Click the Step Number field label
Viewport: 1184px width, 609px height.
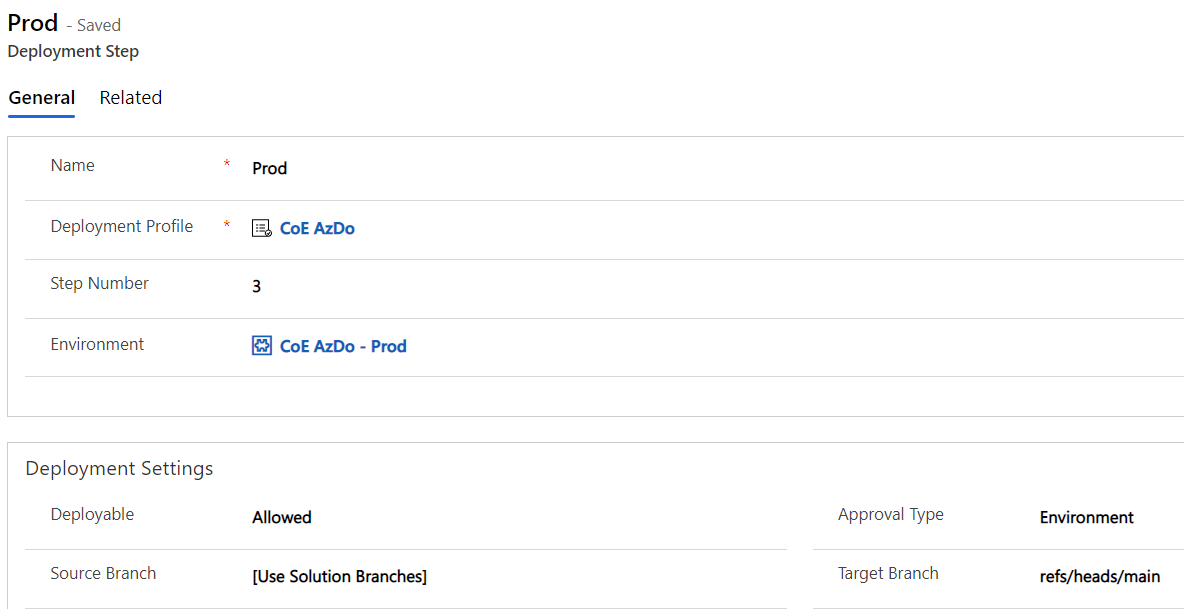[x=99, y=283]
